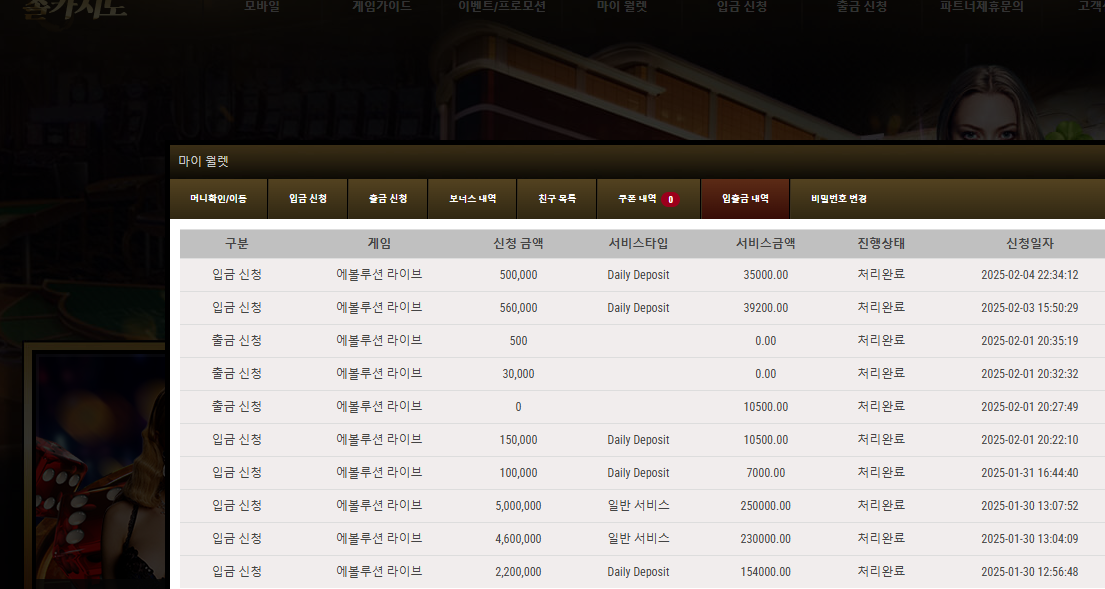
Task: Select date 2025-01-30 12:56:48
Action: pyautogui.click(x=1030, y=572)
